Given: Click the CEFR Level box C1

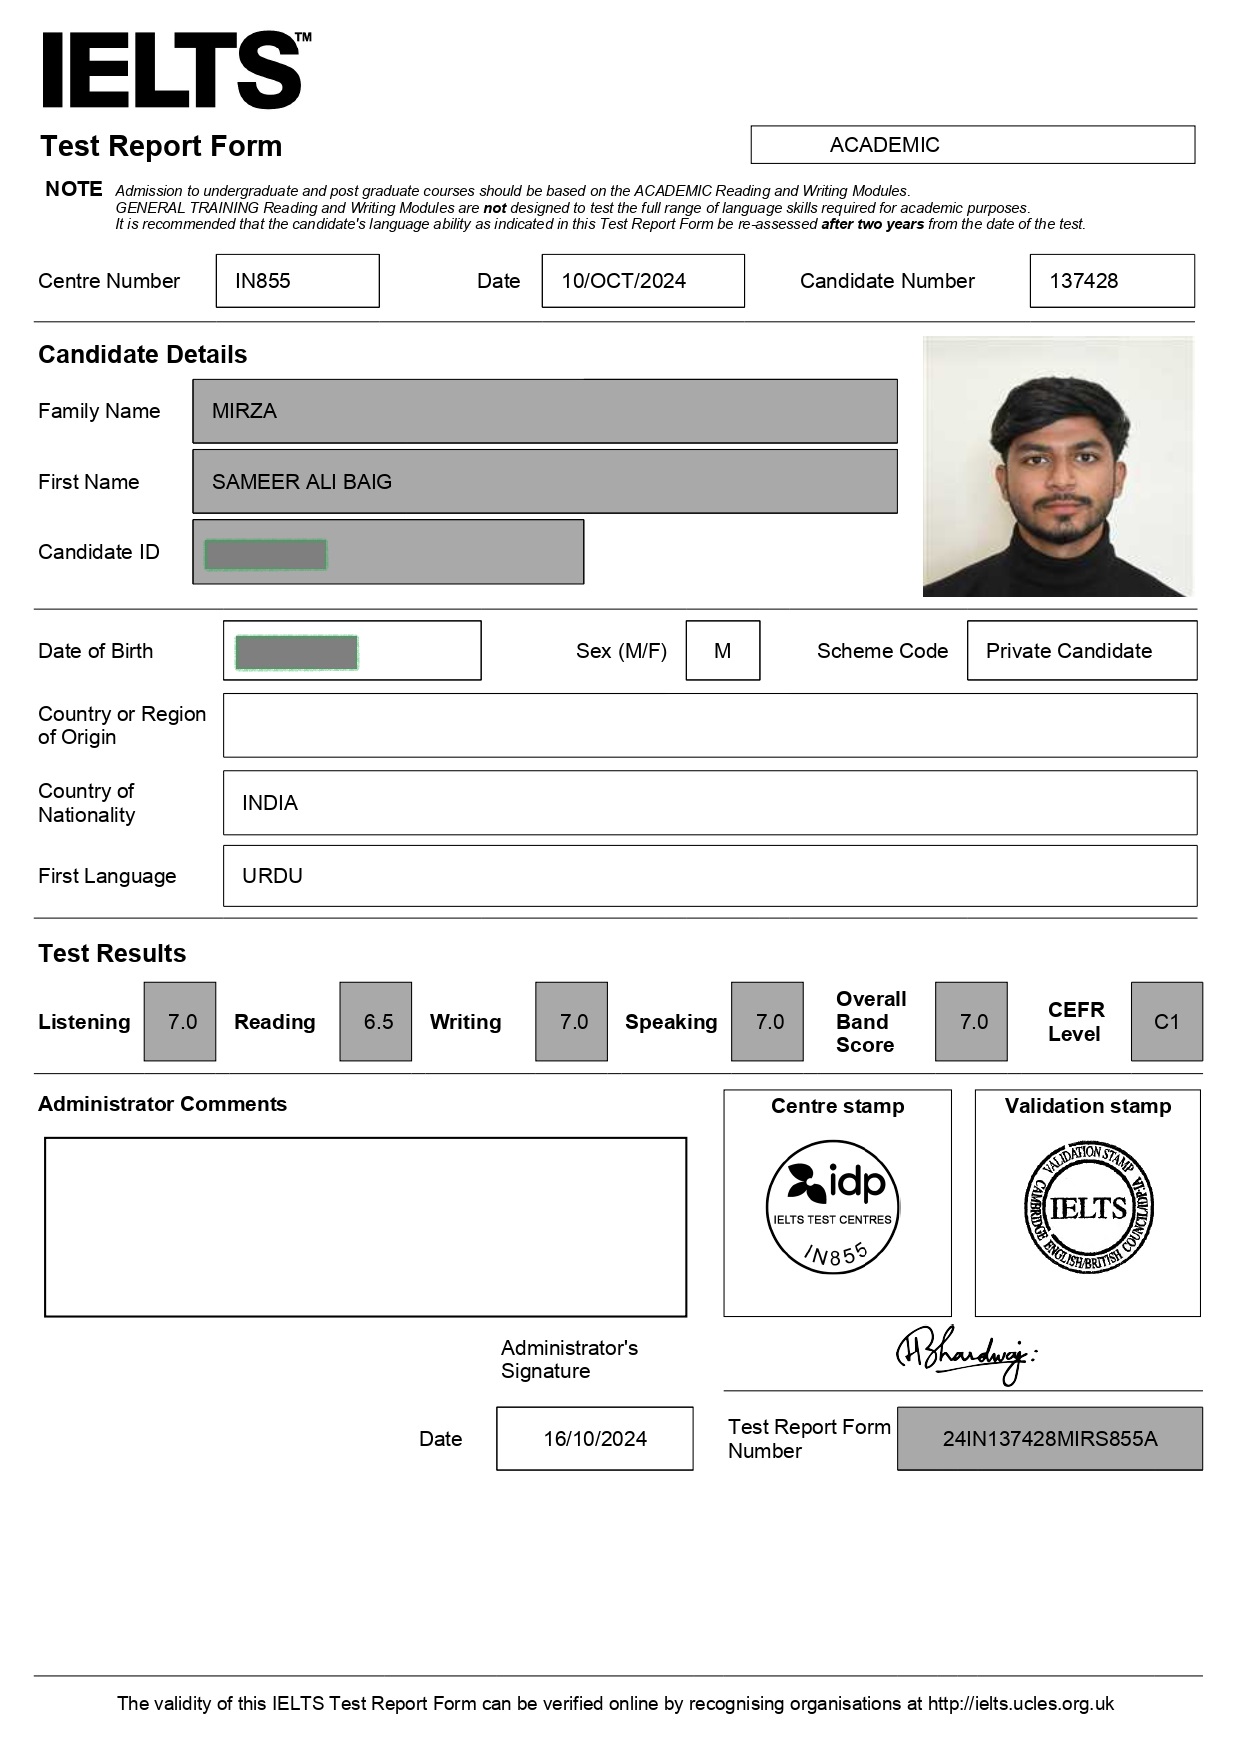Looking at the screenshot, I should click(x=1166, y=1021).
